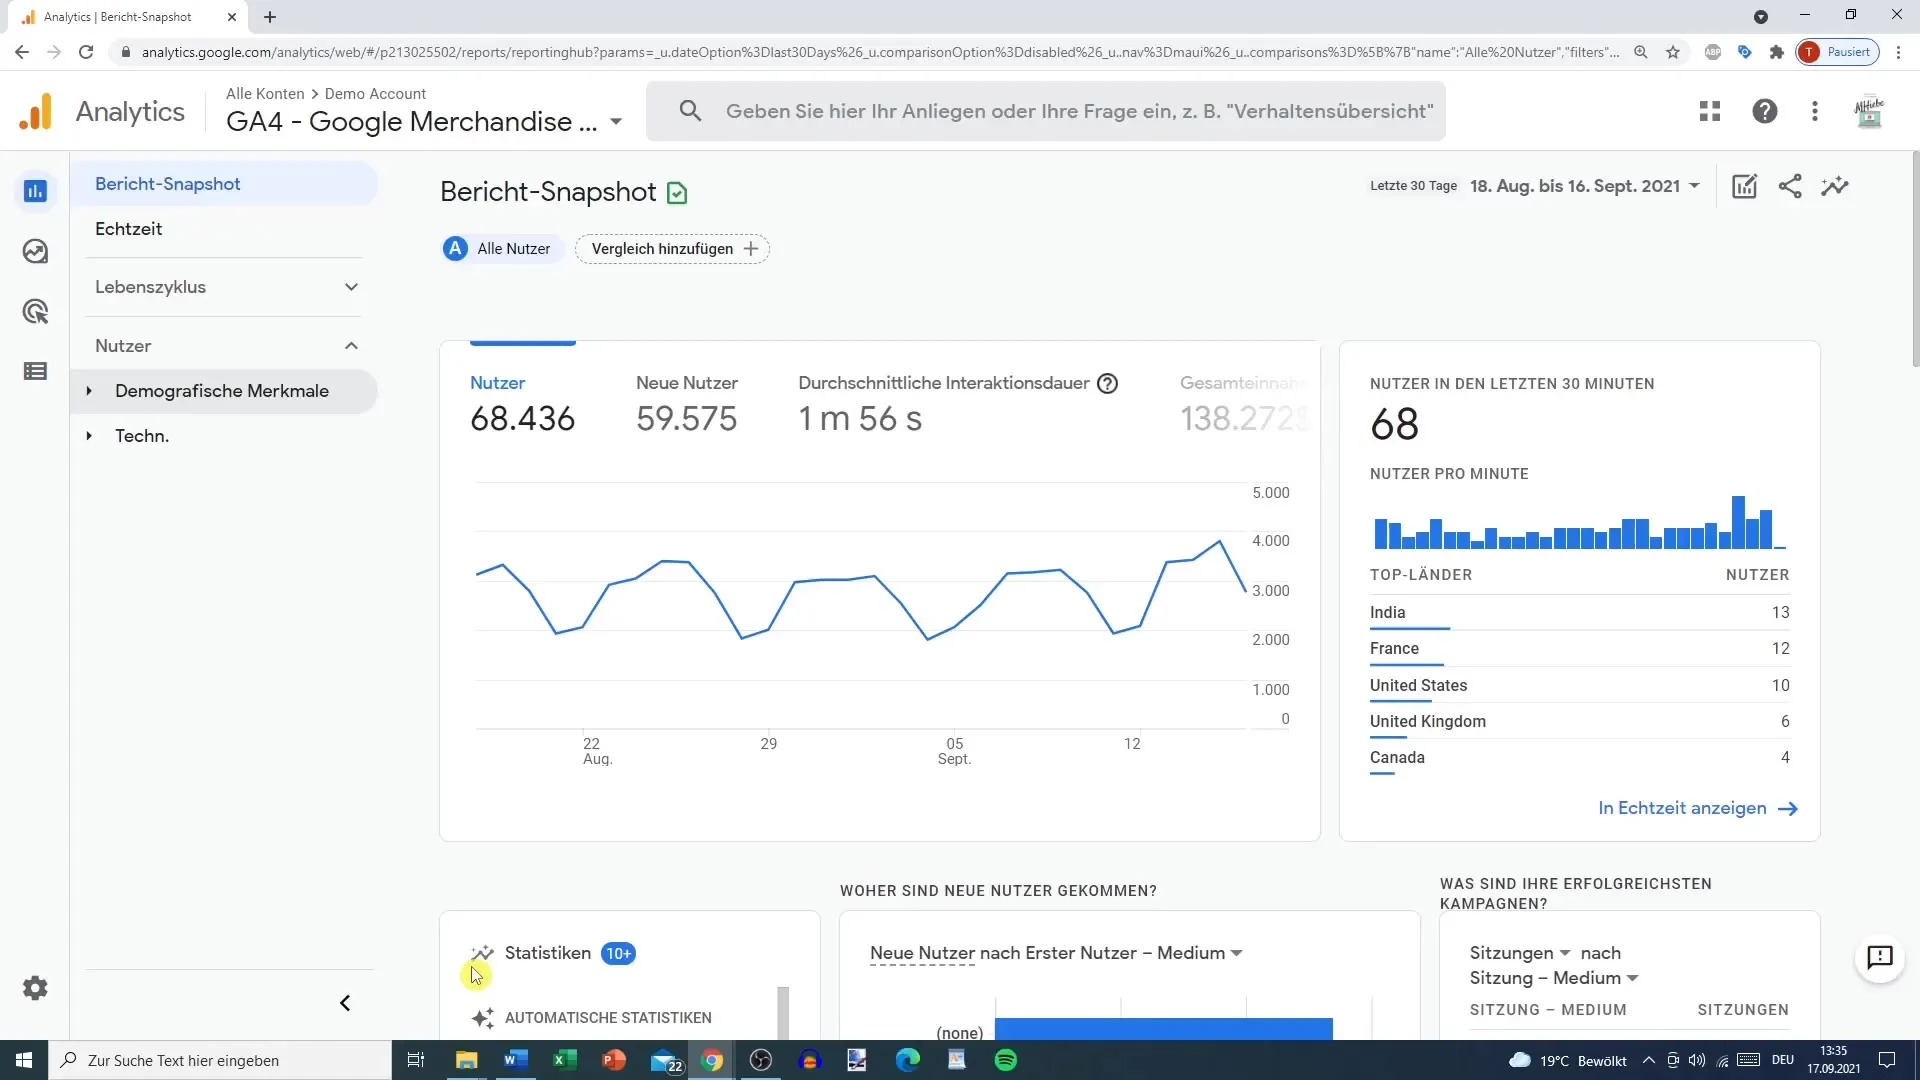Collapse the Nutzer section
Image resolution: width=1920 pixels, height=1080 pixels.
click(x=227, y=346)
